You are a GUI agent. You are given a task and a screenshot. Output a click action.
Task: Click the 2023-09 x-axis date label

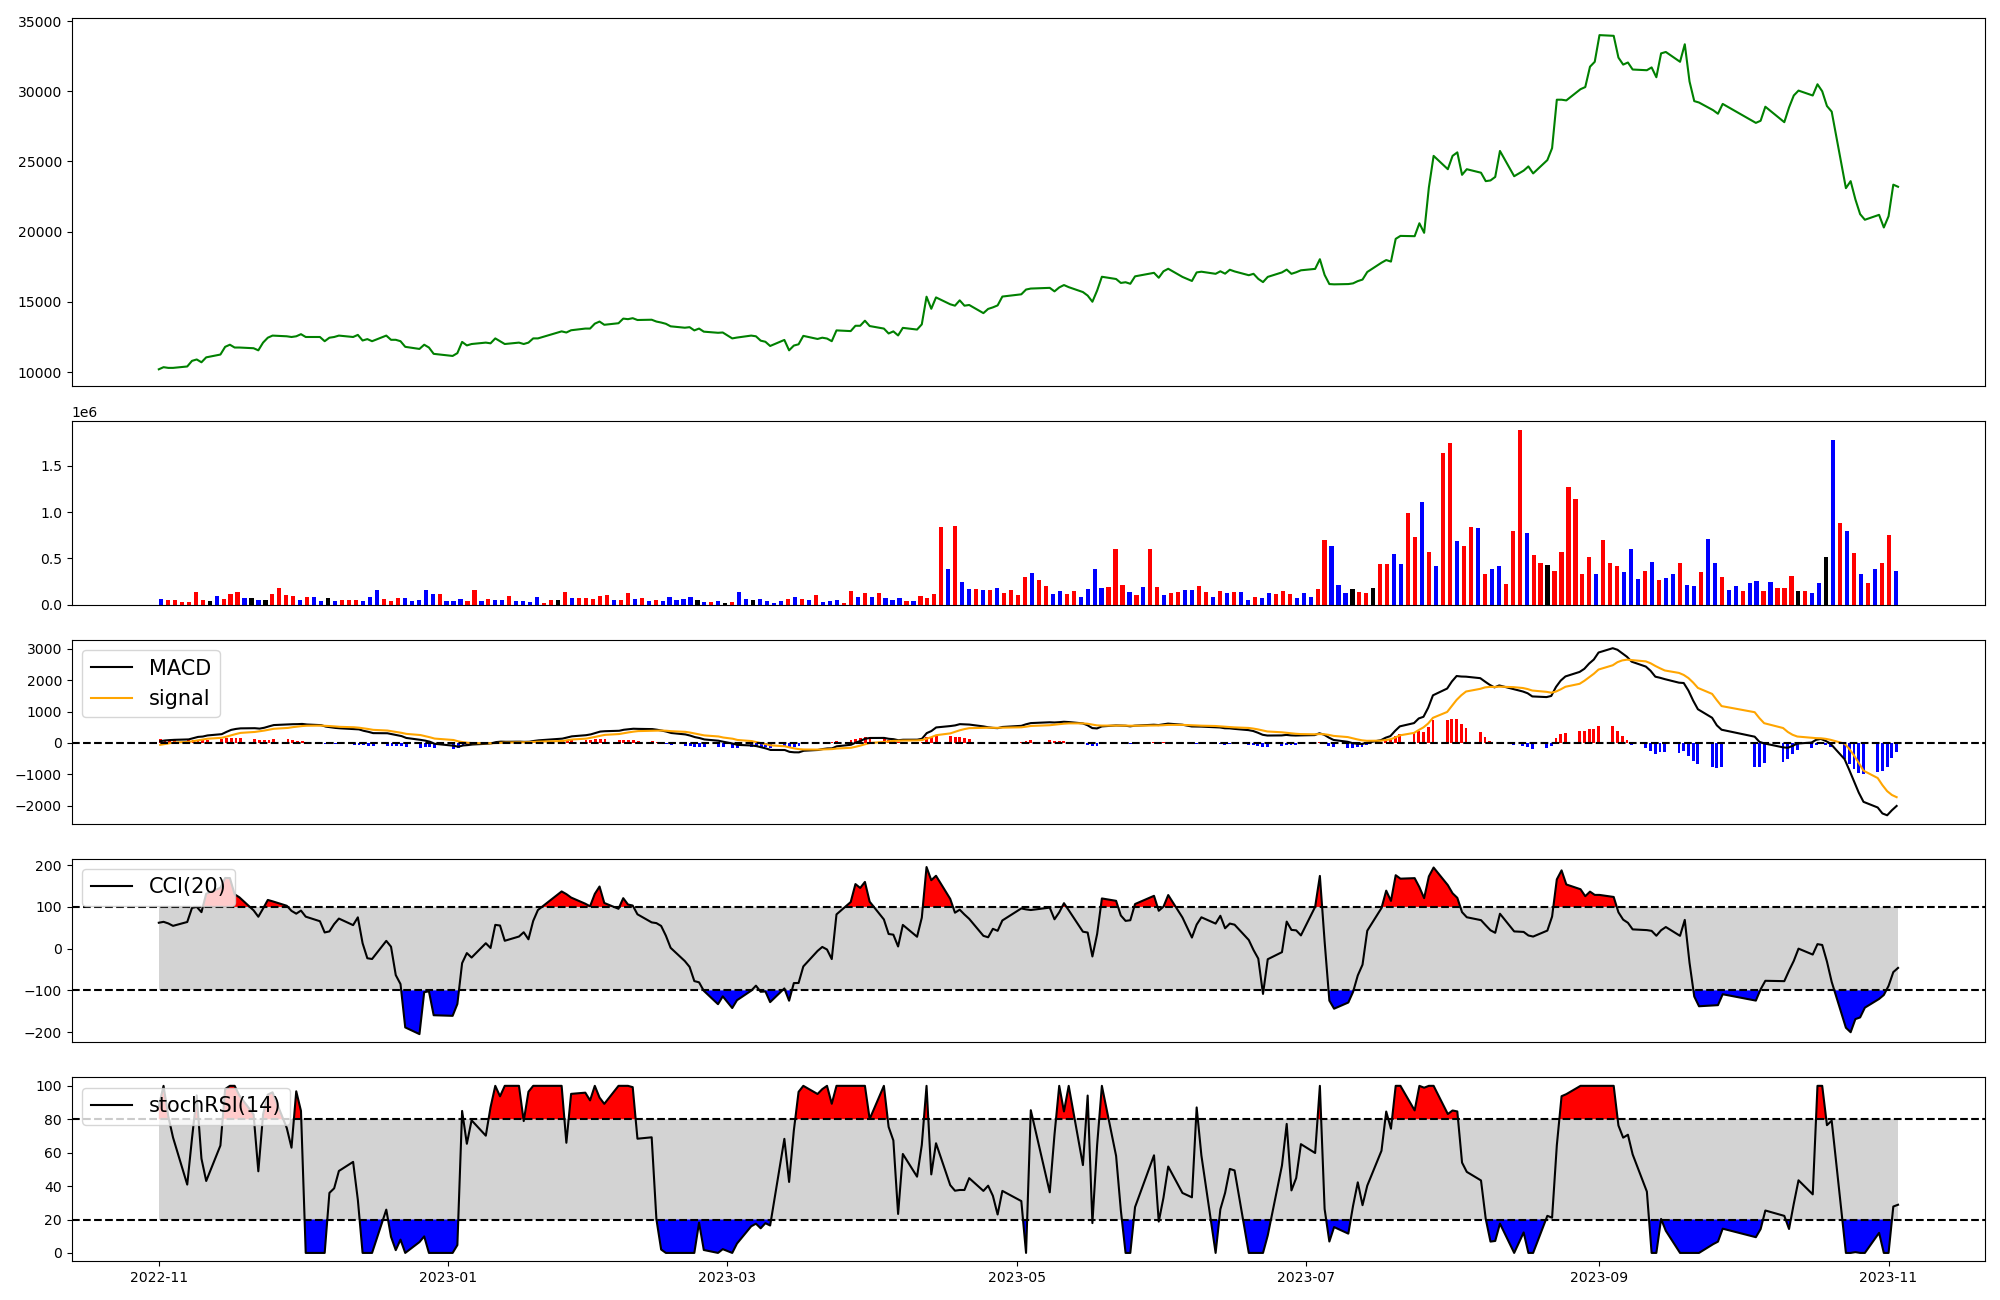coord(1598,1277)
